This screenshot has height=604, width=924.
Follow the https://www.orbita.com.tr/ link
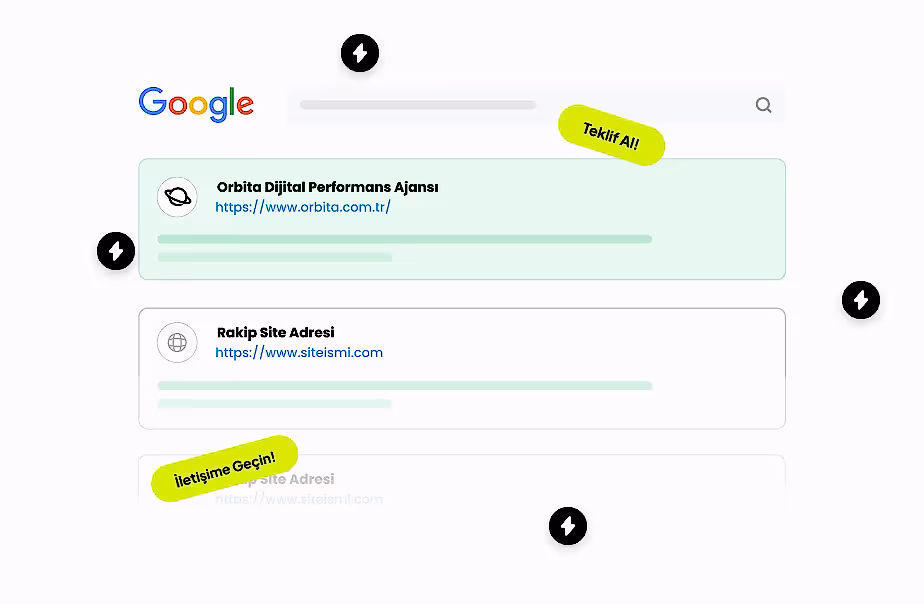303,208
